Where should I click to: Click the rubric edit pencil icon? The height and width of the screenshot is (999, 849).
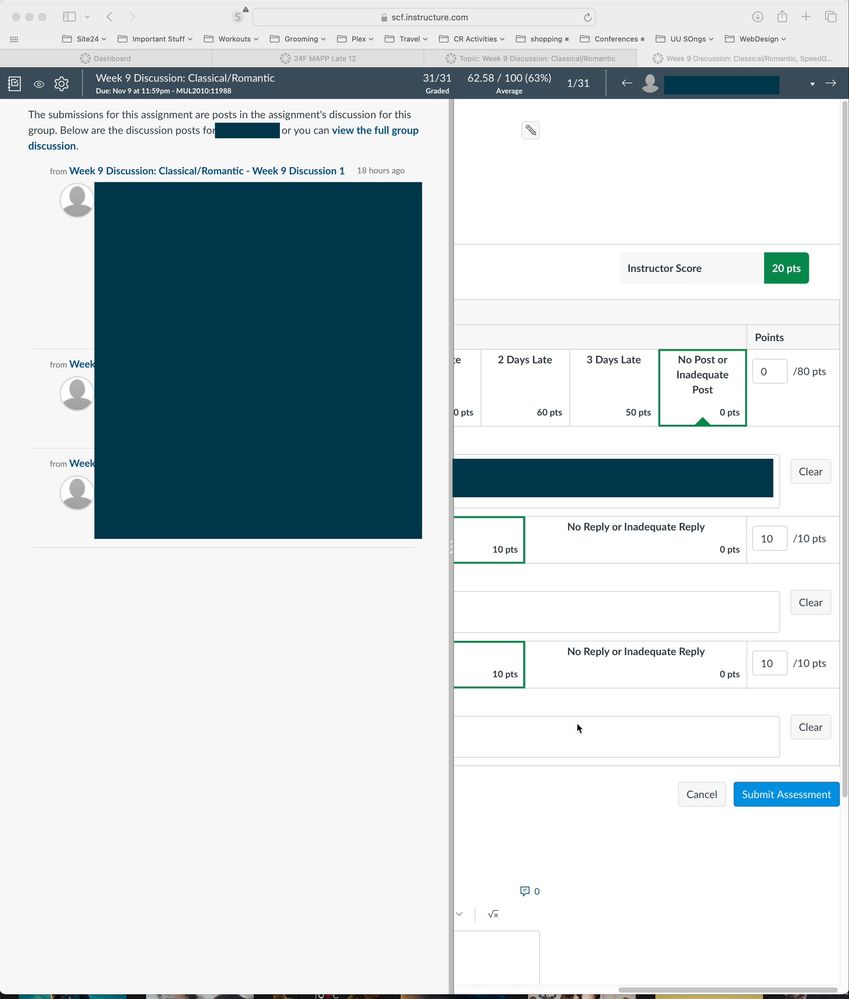click(531, 130)
